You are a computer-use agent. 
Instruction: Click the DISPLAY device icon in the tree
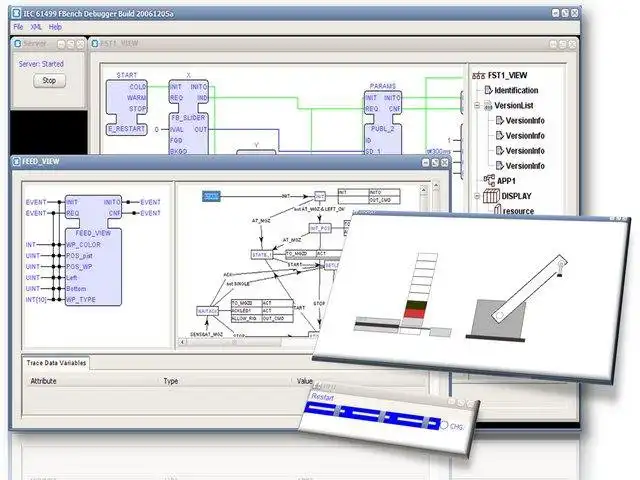tap(491, 196)
